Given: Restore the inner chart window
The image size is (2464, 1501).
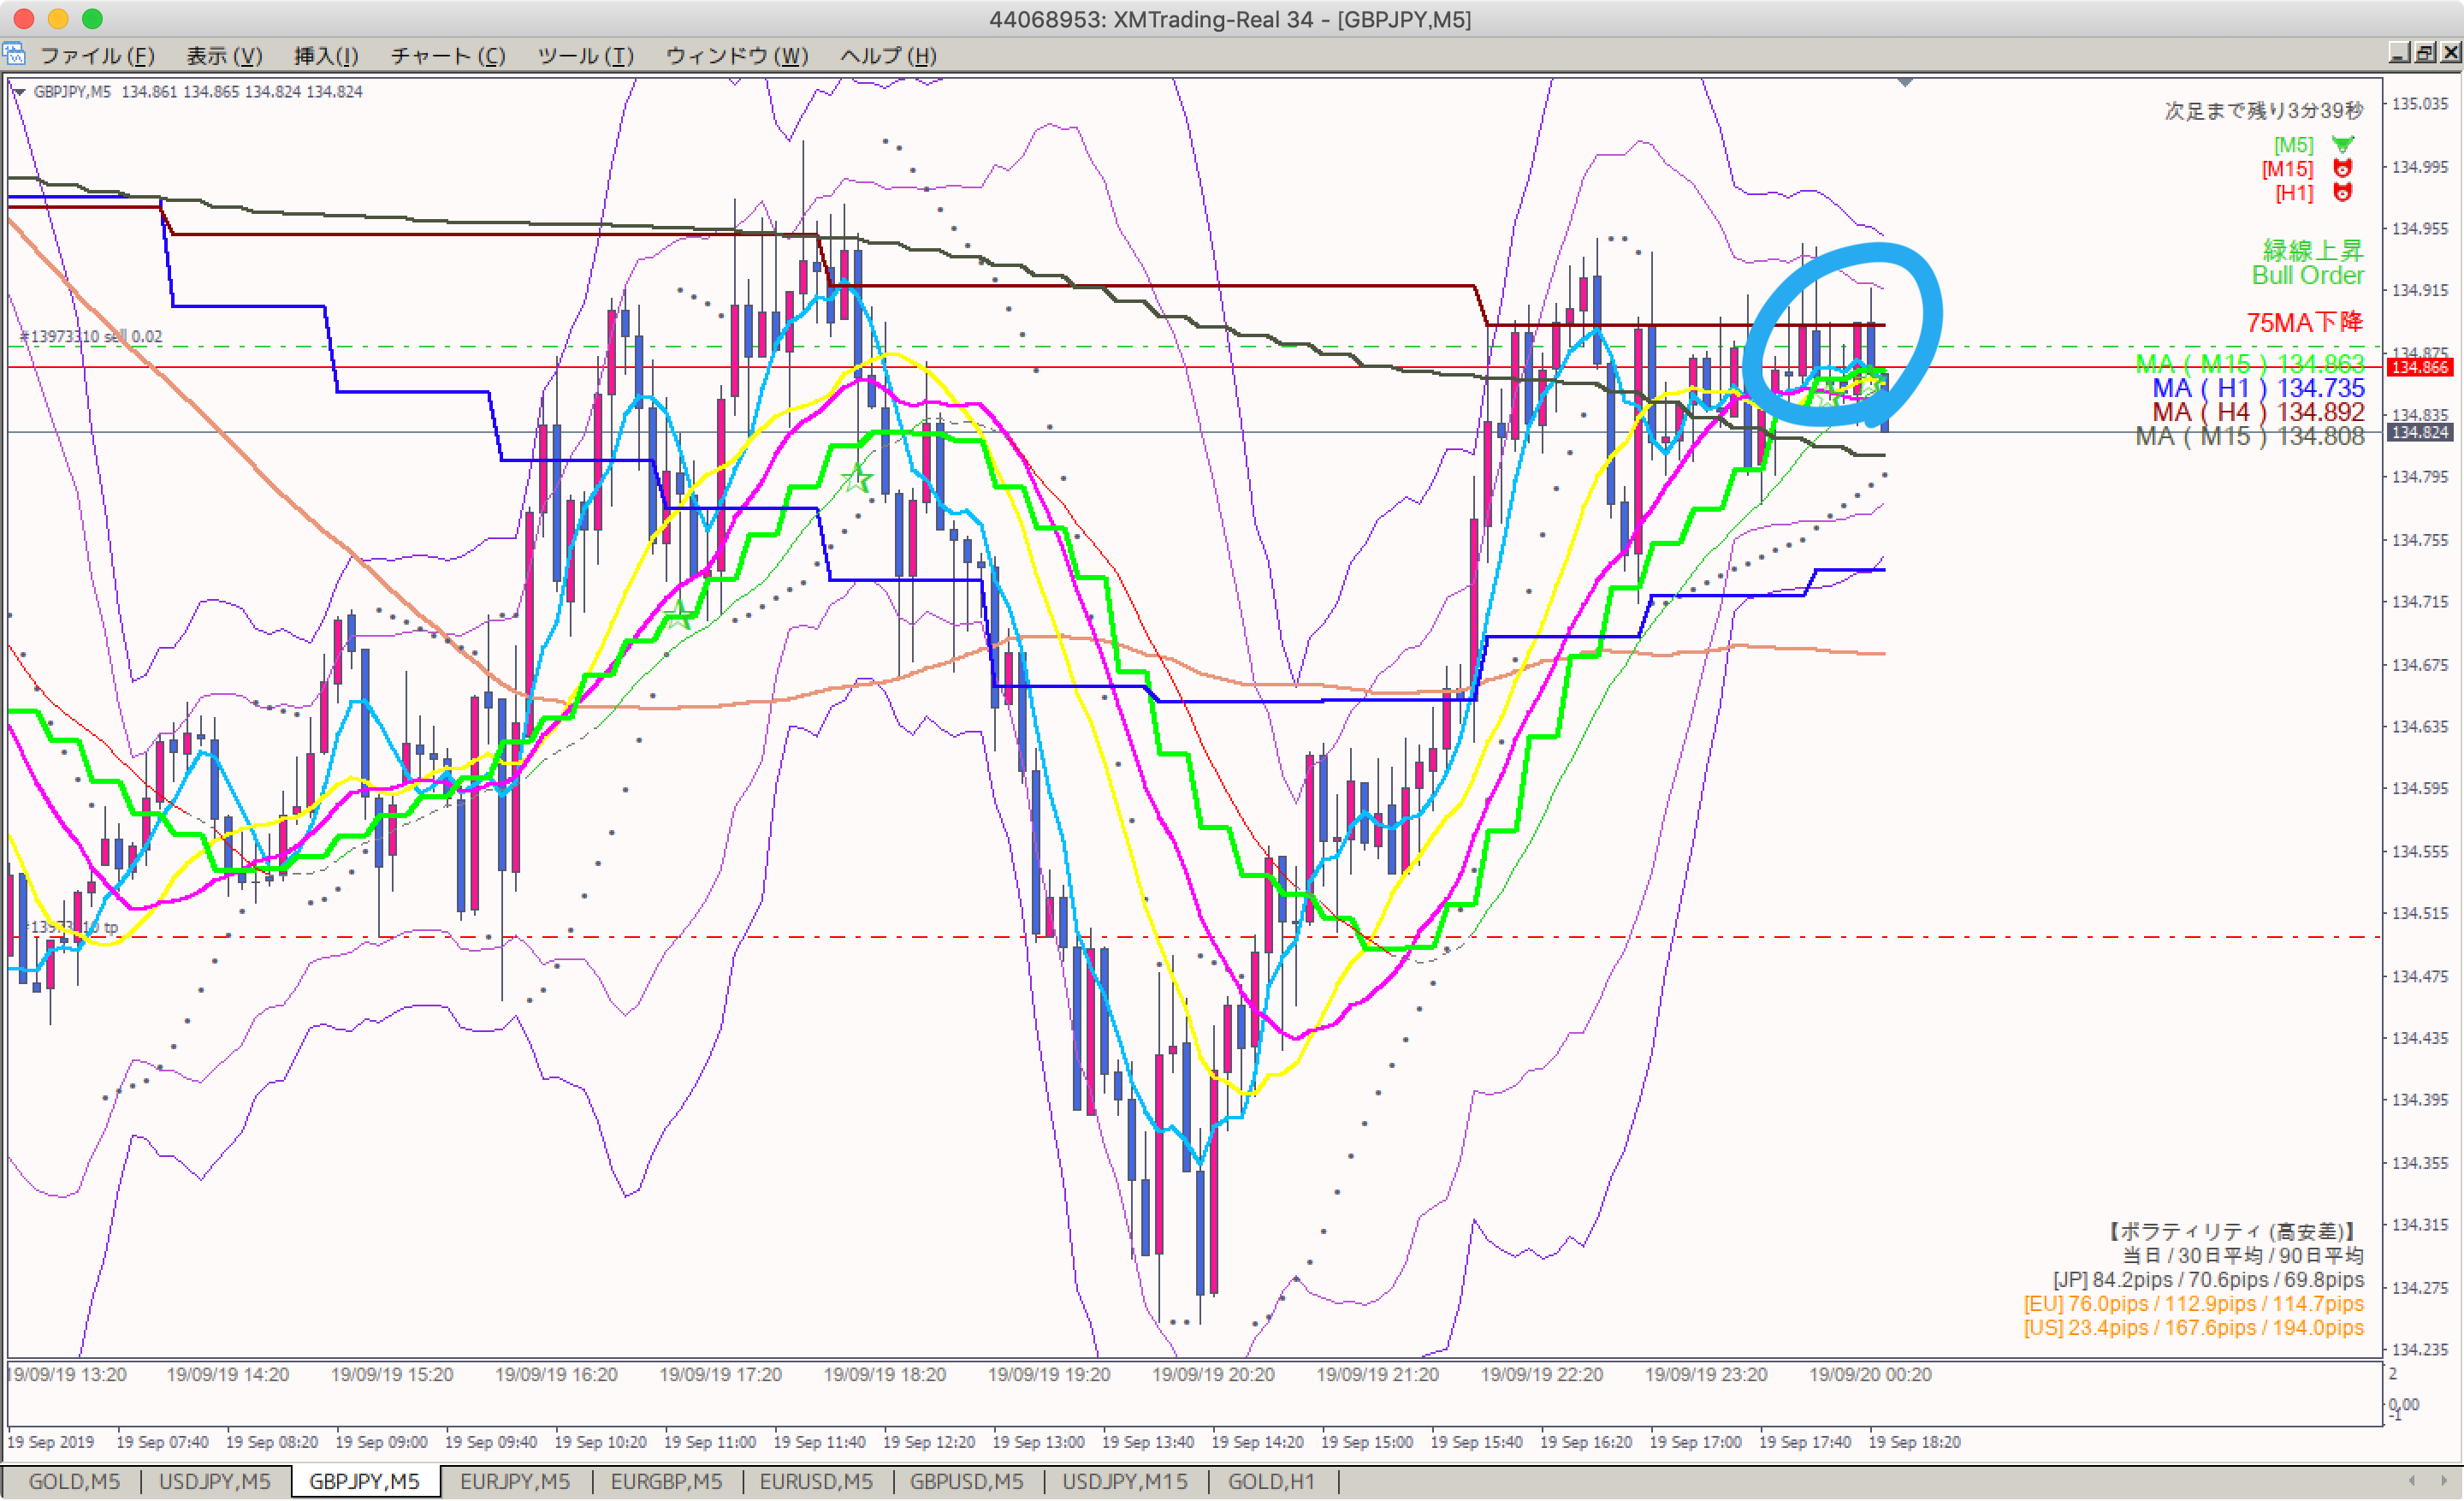Looking at the screenshot, I should [x=2425, y=53].
